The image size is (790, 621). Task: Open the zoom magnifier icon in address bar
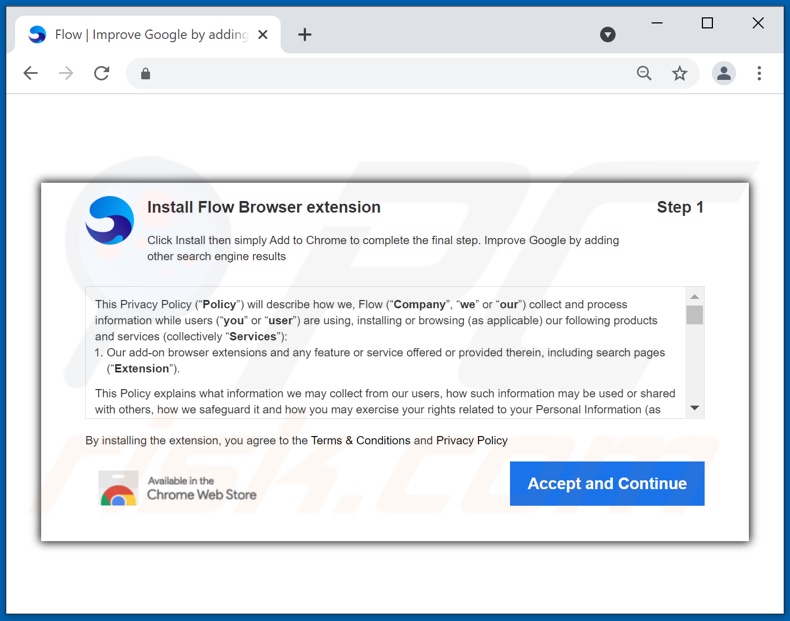tap(644, 73)
